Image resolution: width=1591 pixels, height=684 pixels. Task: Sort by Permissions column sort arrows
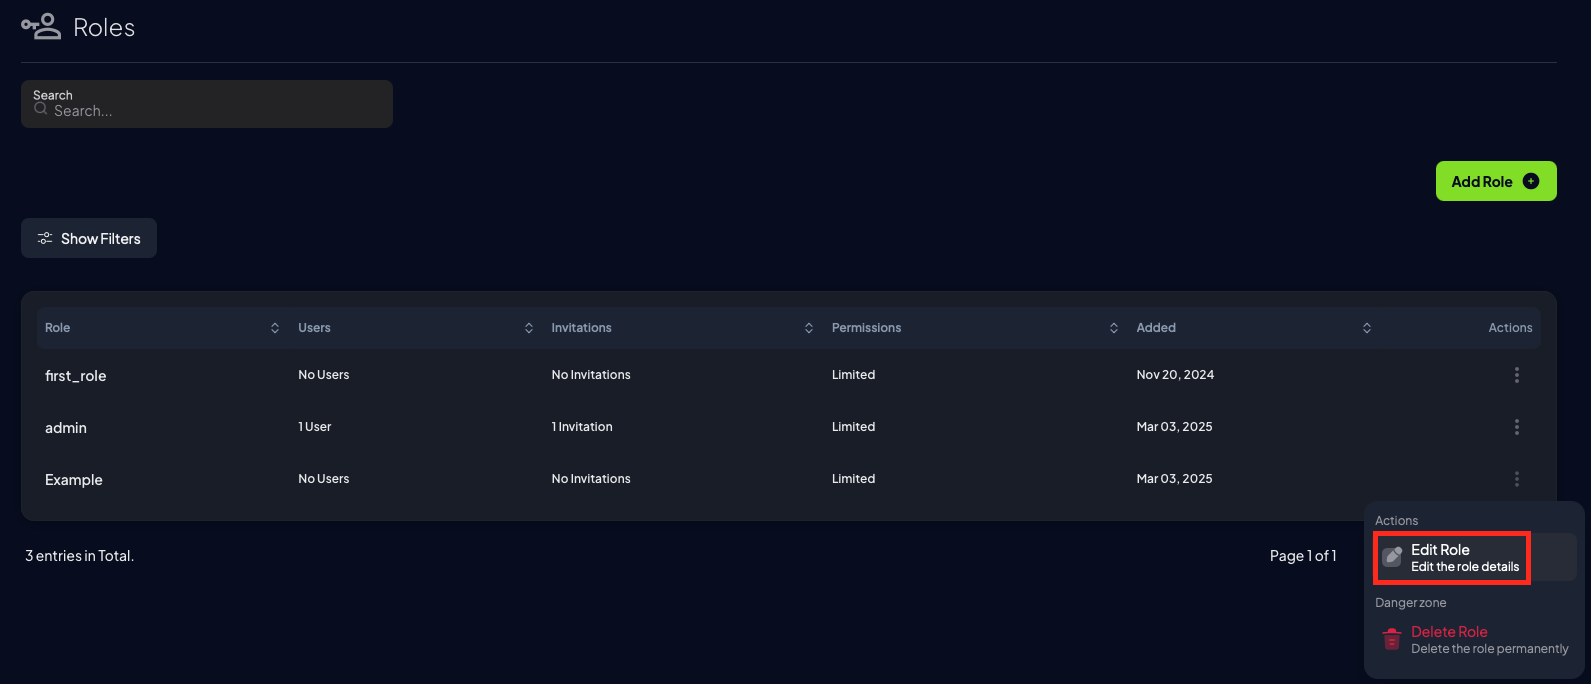[x=1114, y=328]
